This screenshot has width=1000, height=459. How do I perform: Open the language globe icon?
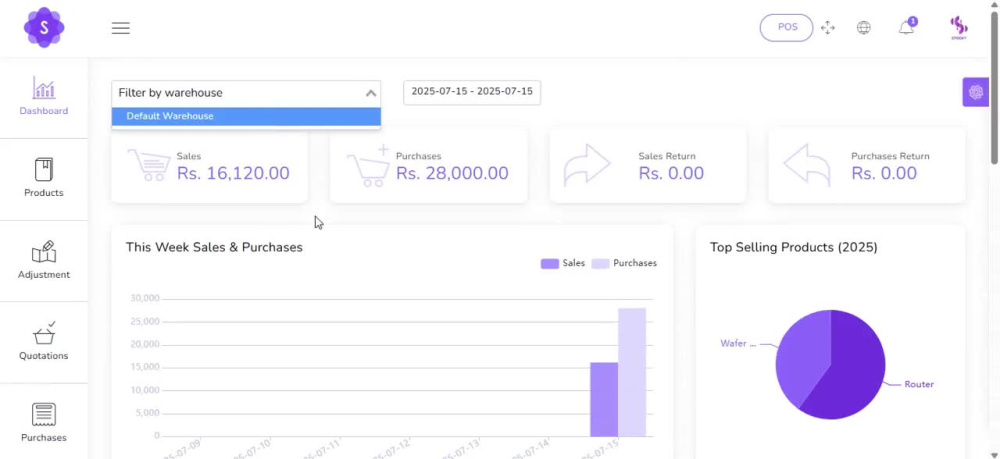pos(864,28)
